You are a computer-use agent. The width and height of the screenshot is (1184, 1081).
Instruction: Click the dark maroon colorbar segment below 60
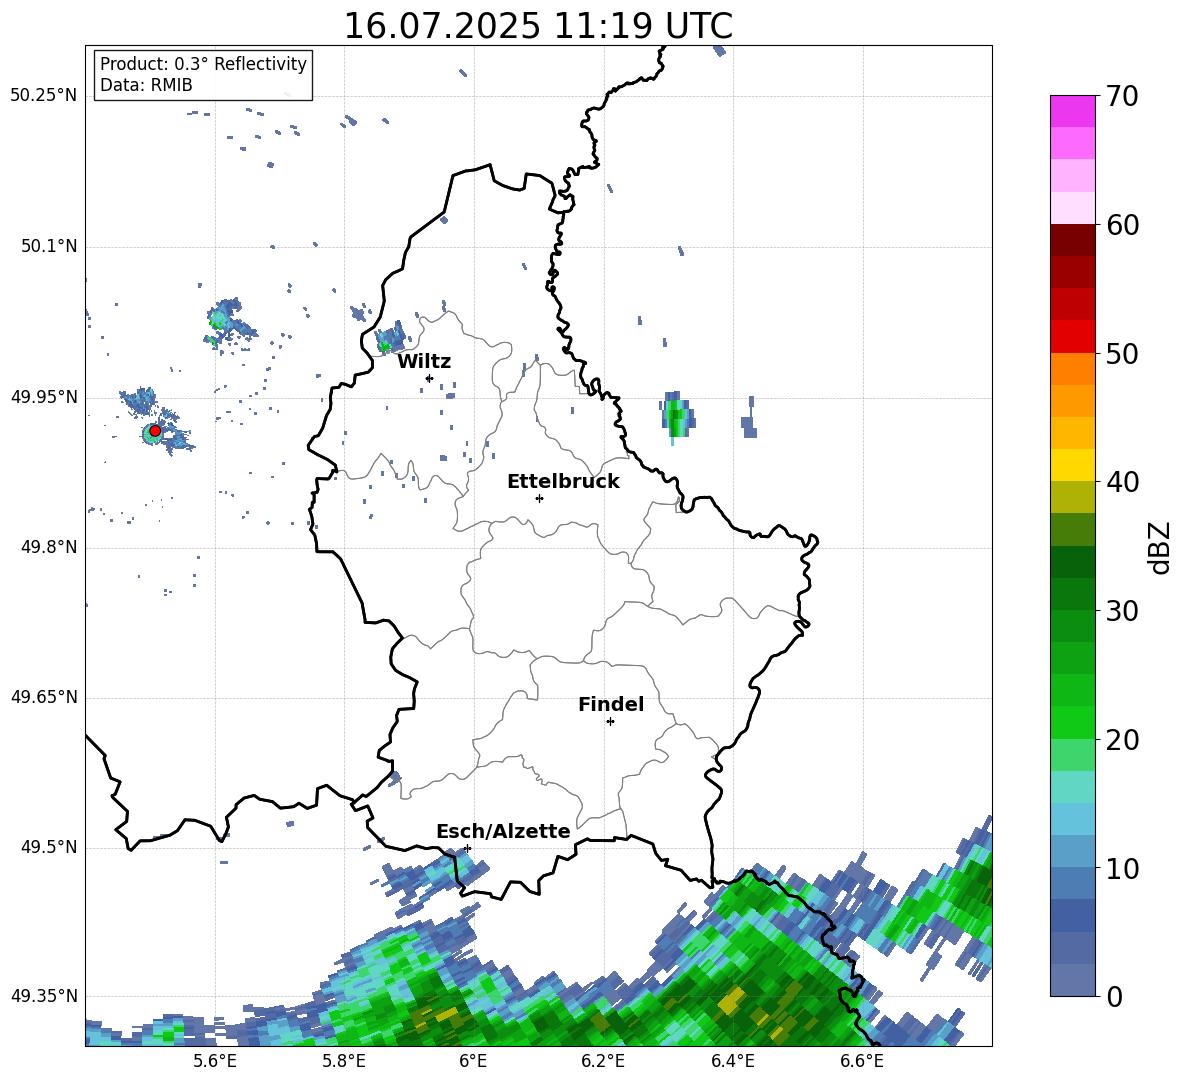1072,240
